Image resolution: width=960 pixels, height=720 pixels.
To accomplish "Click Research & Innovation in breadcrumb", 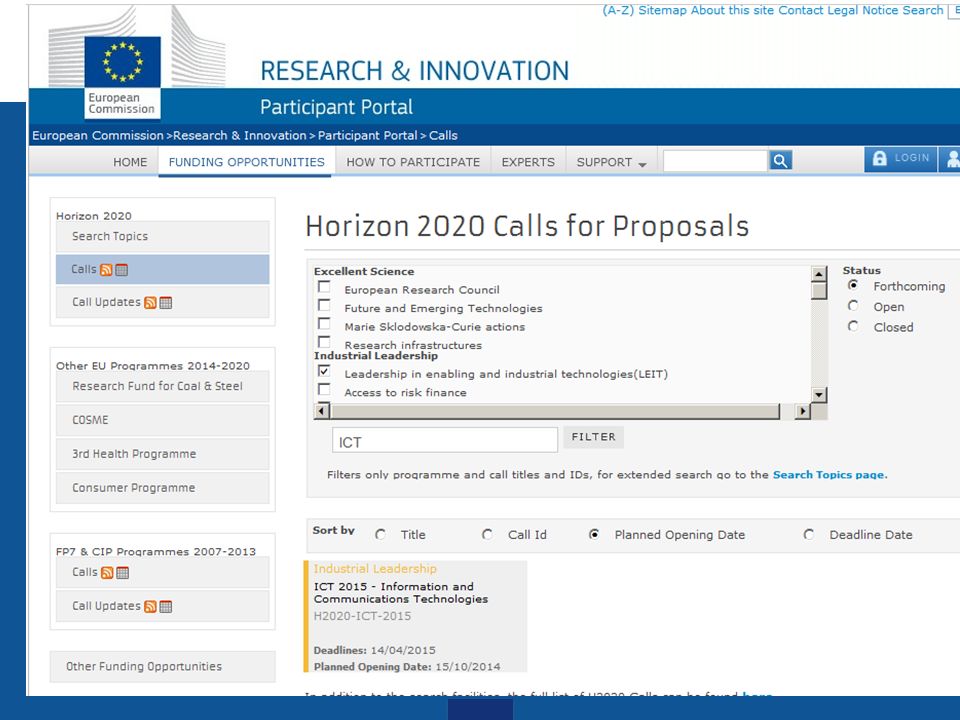I will [x=239, y=135].
